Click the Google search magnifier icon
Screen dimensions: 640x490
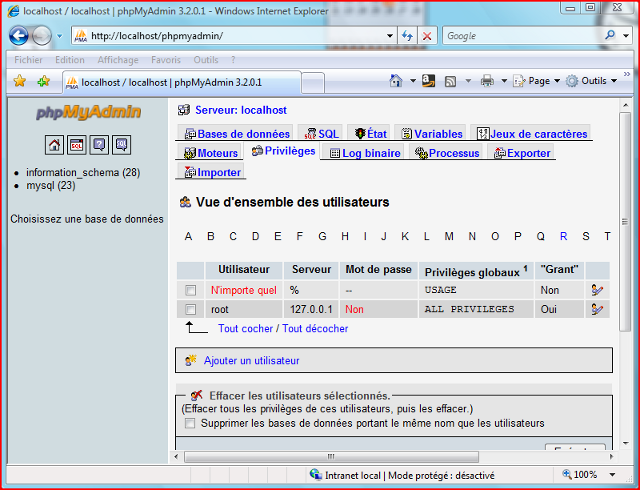[610, 36]
